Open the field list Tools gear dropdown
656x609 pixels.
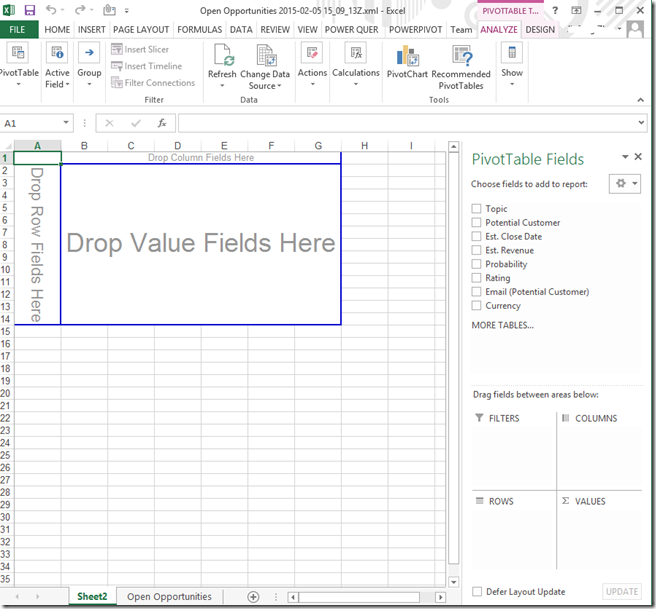tap(625, 183)
